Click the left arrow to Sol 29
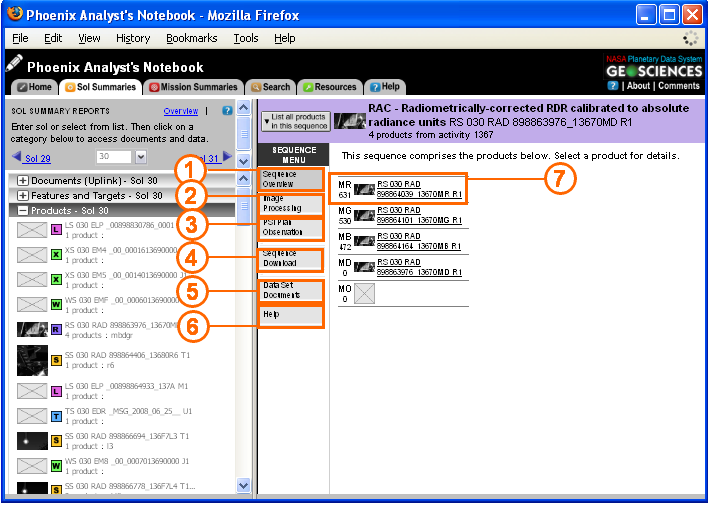The height and width of the screenshot is (505, 708). 16,158
